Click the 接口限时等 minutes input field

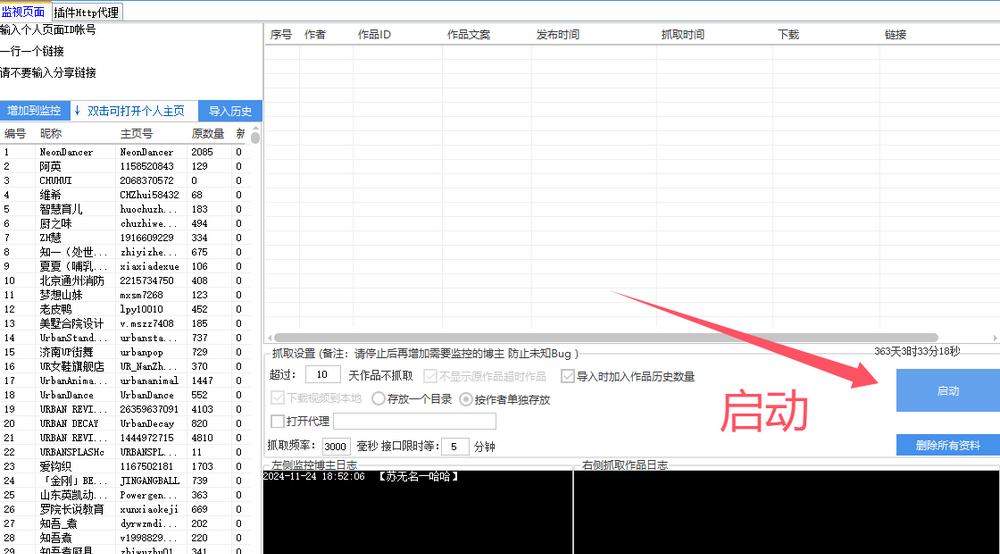455,446
